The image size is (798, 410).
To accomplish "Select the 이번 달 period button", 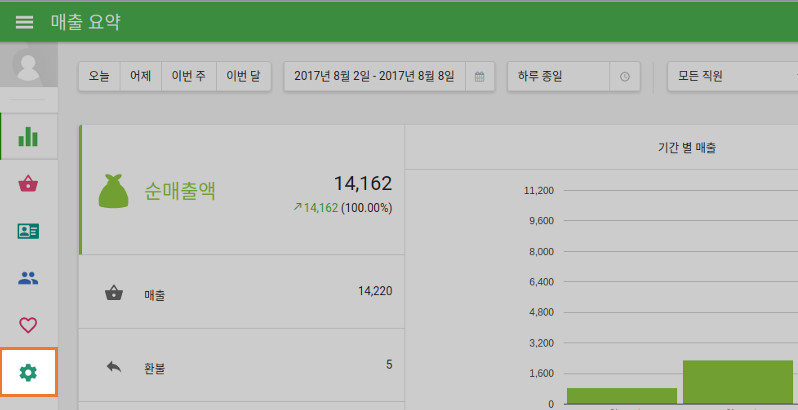I will coord(243,77).
